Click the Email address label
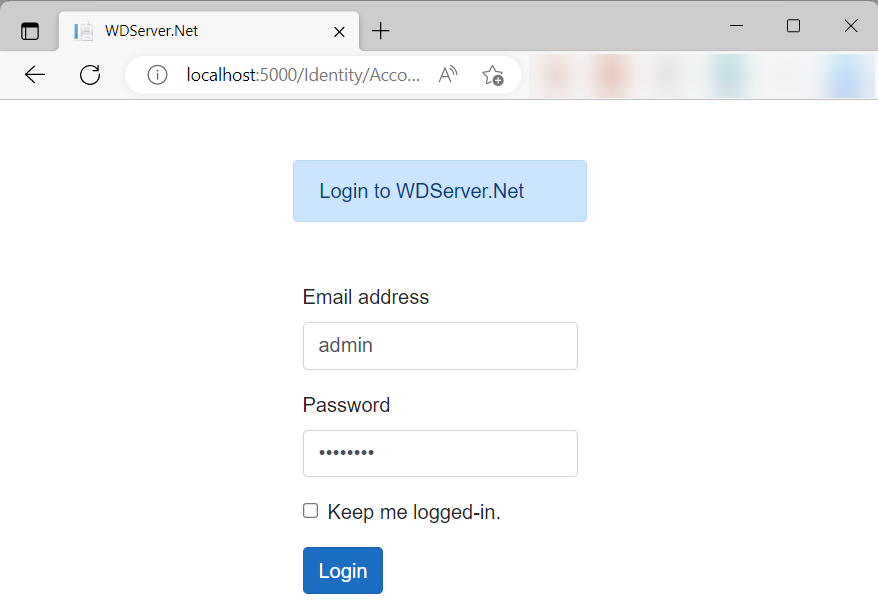 [x=366, y=297]
